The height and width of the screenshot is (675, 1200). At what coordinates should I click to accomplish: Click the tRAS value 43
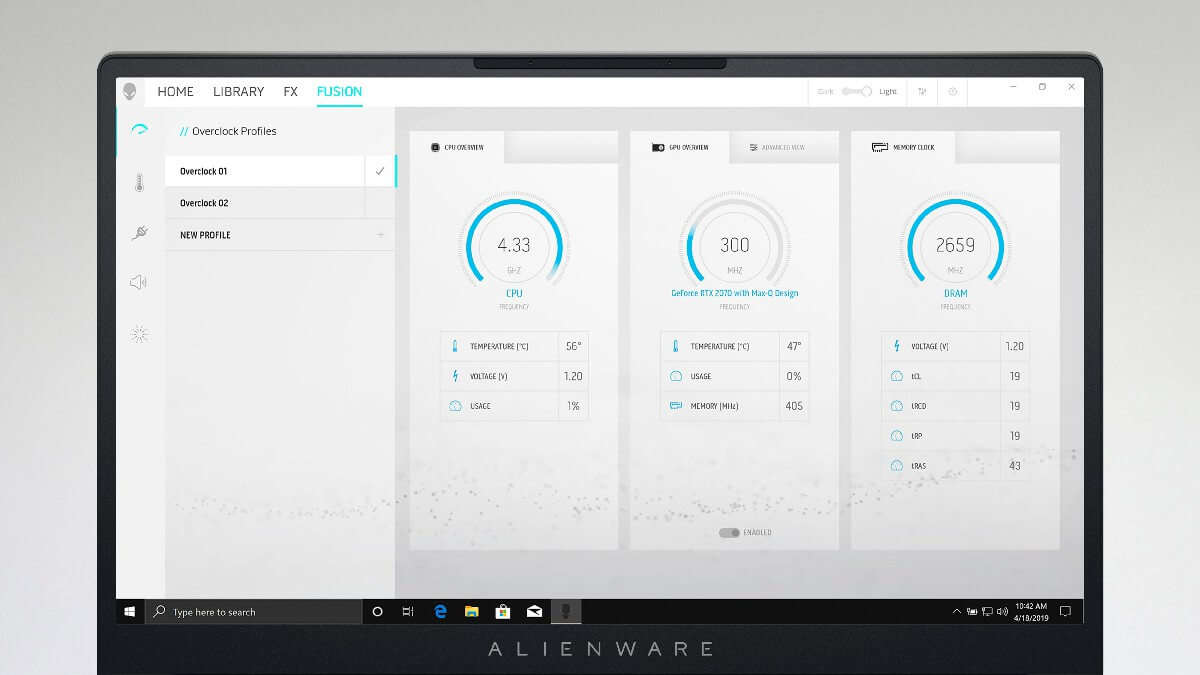pyautogui.click(x=1015, y=466)
